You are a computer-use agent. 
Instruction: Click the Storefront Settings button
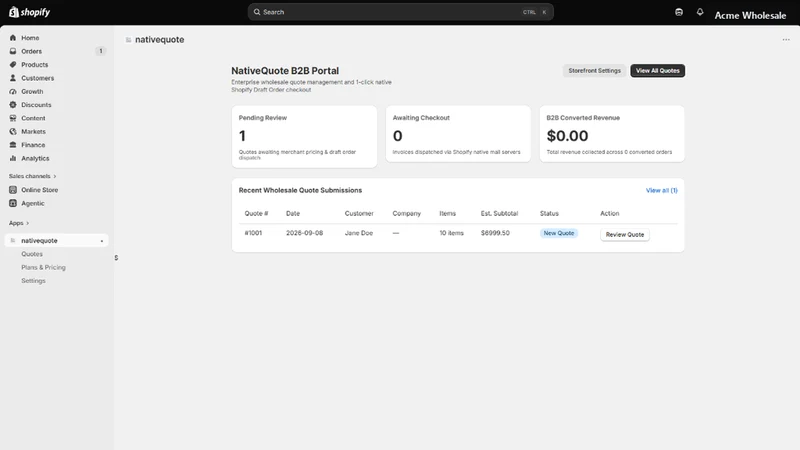coord(594,71)
